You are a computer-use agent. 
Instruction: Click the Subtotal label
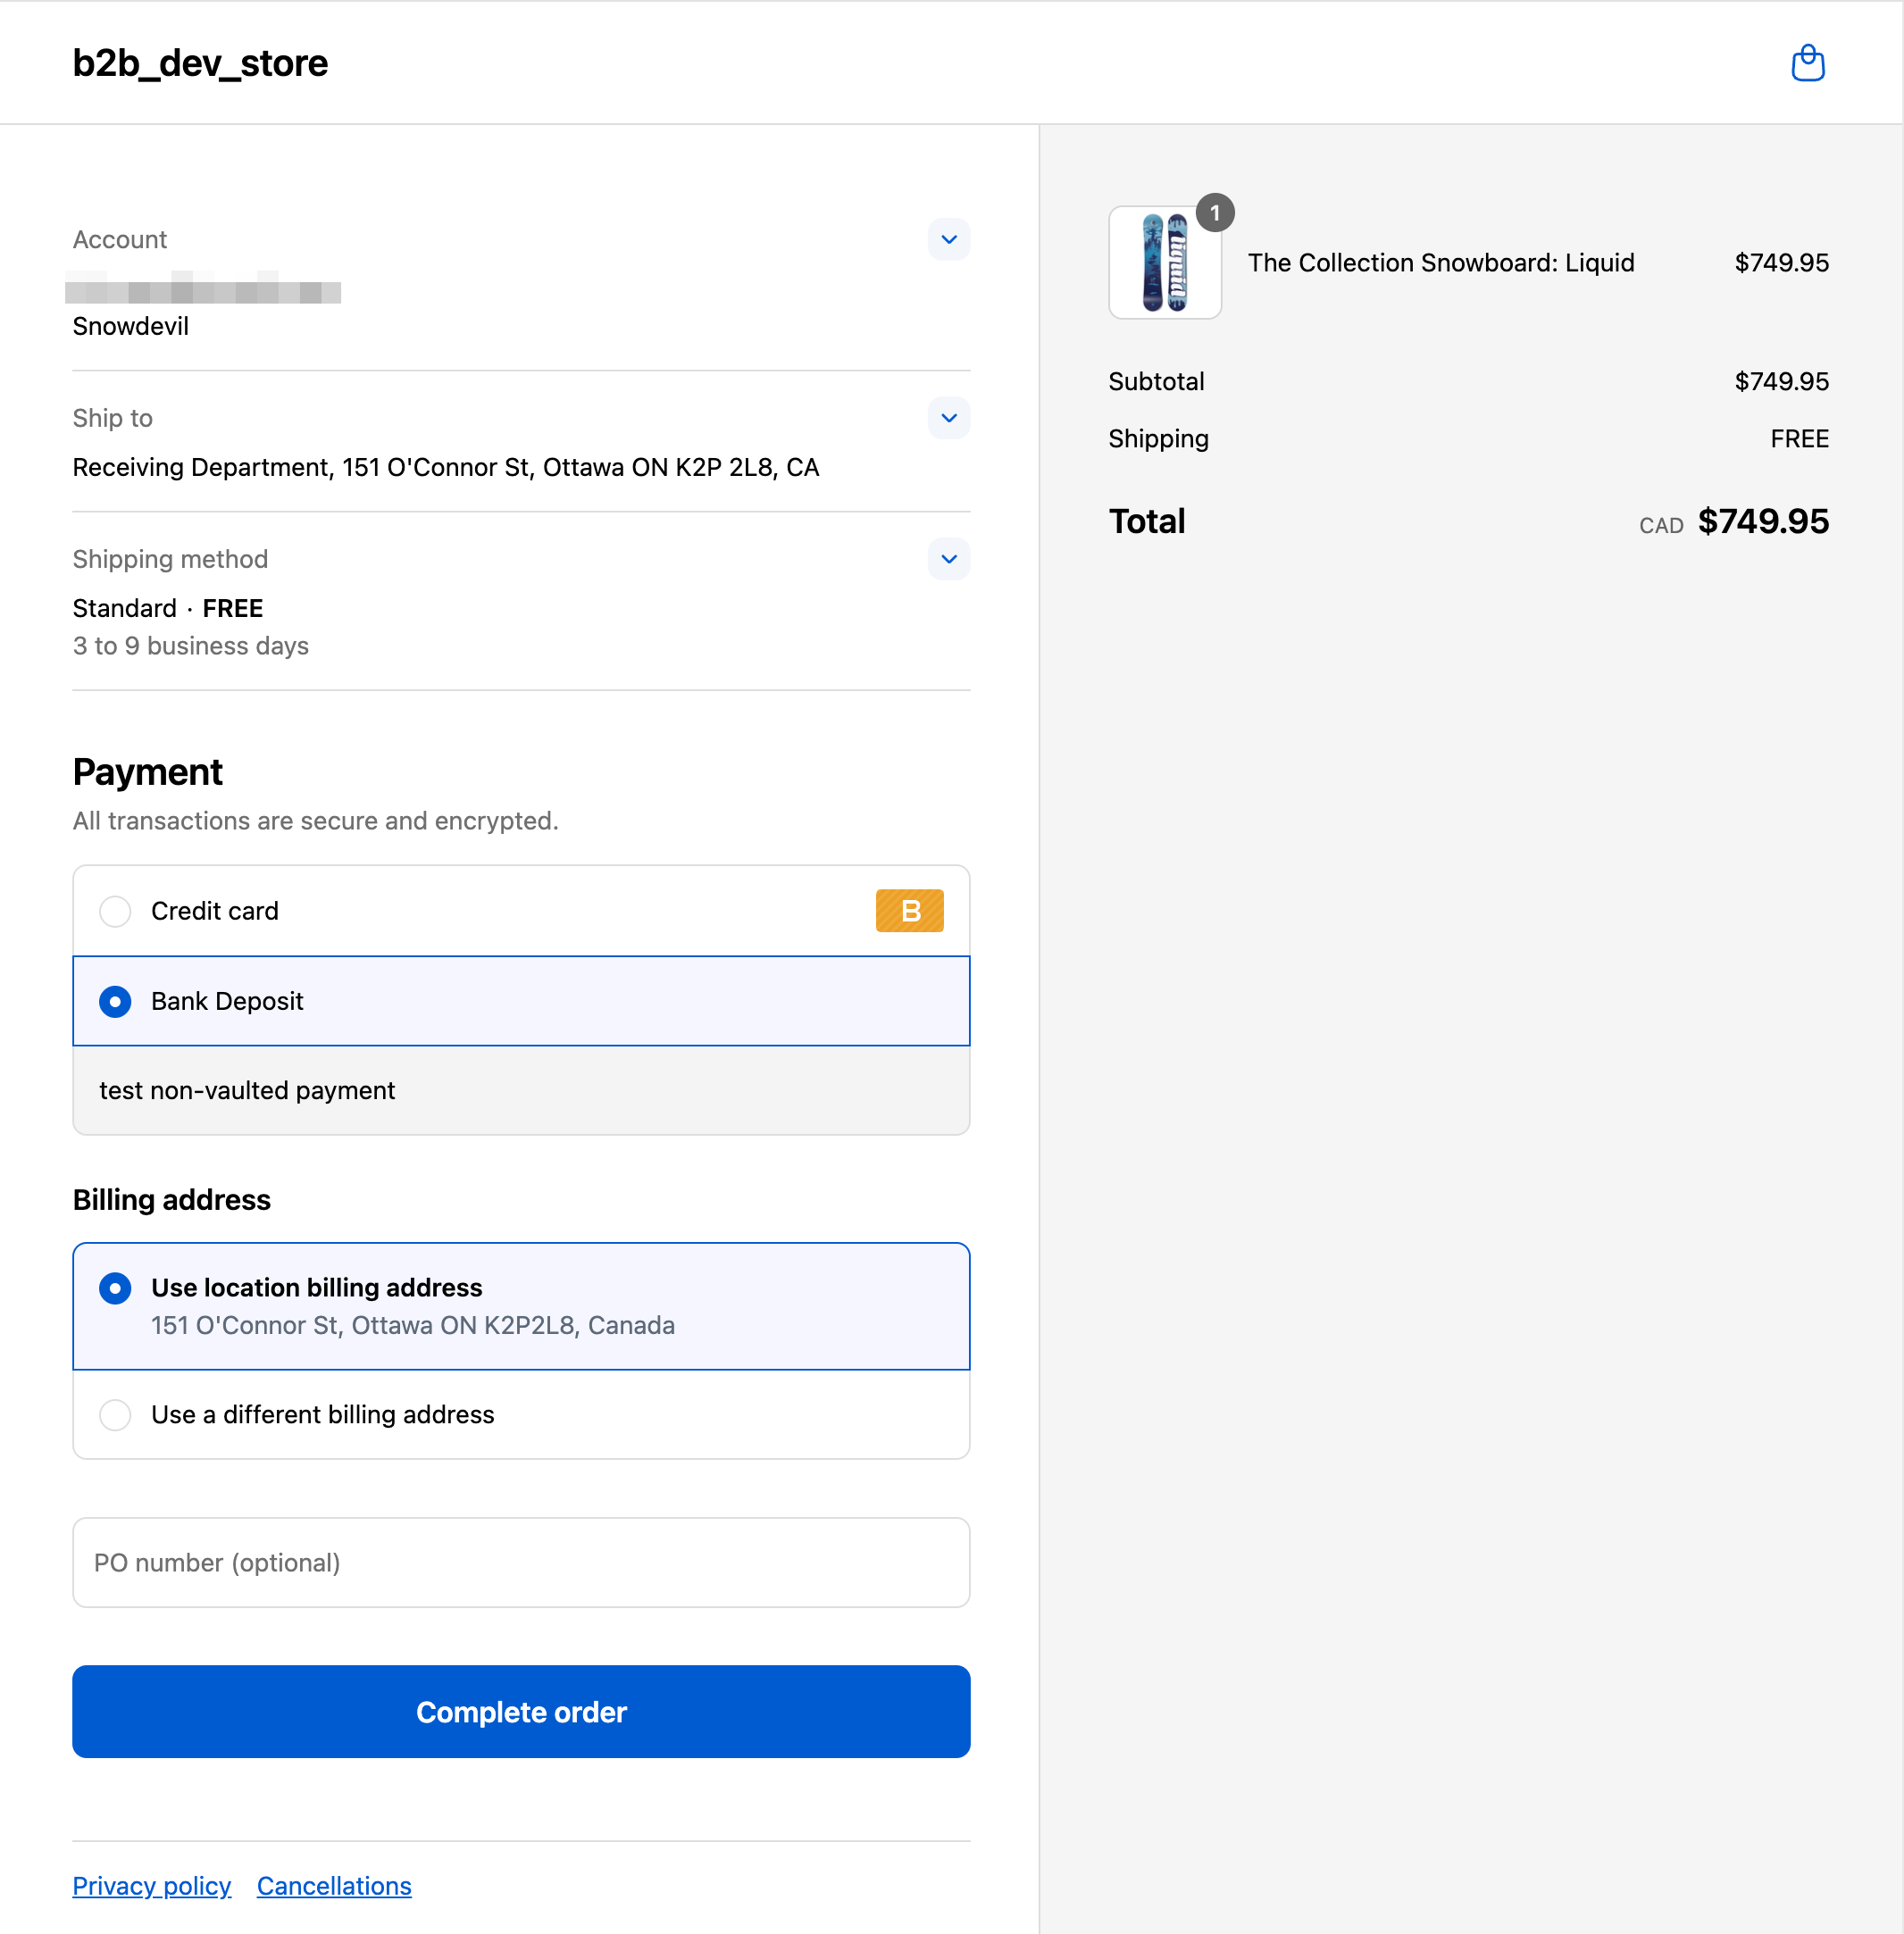1156,381
